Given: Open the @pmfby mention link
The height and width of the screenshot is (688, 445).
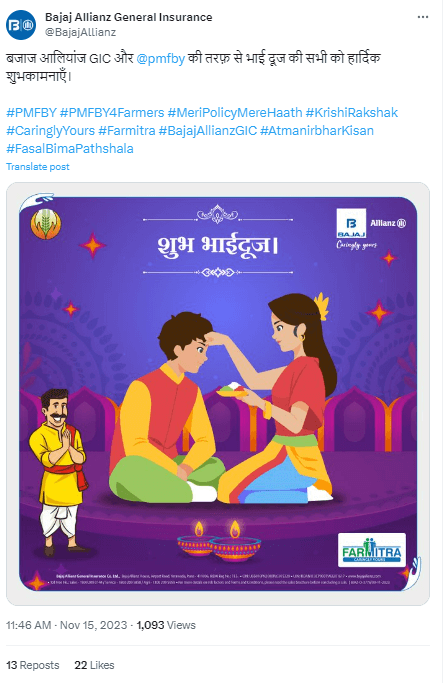Looking at the screenshot, I should point(161,58).
